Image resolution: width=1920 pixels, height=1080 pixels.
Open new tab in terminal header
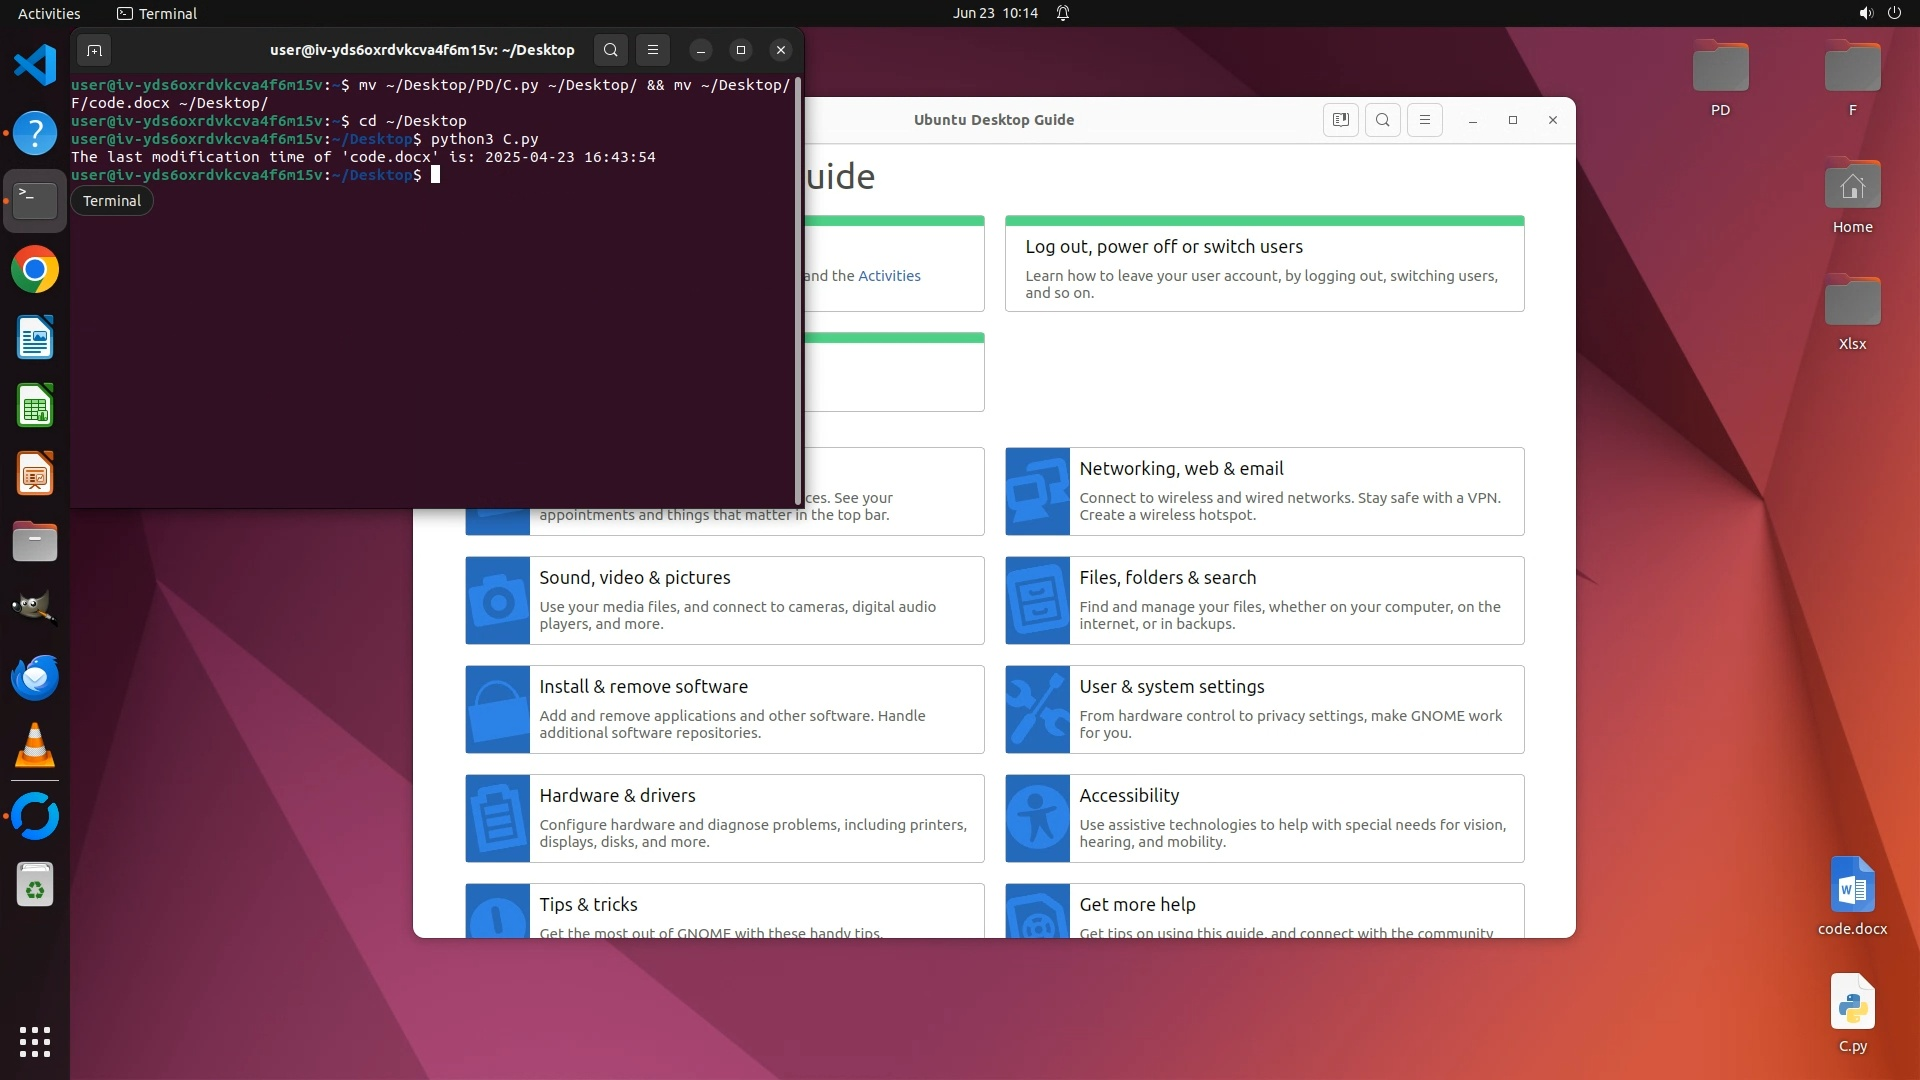tap(94, 50)
